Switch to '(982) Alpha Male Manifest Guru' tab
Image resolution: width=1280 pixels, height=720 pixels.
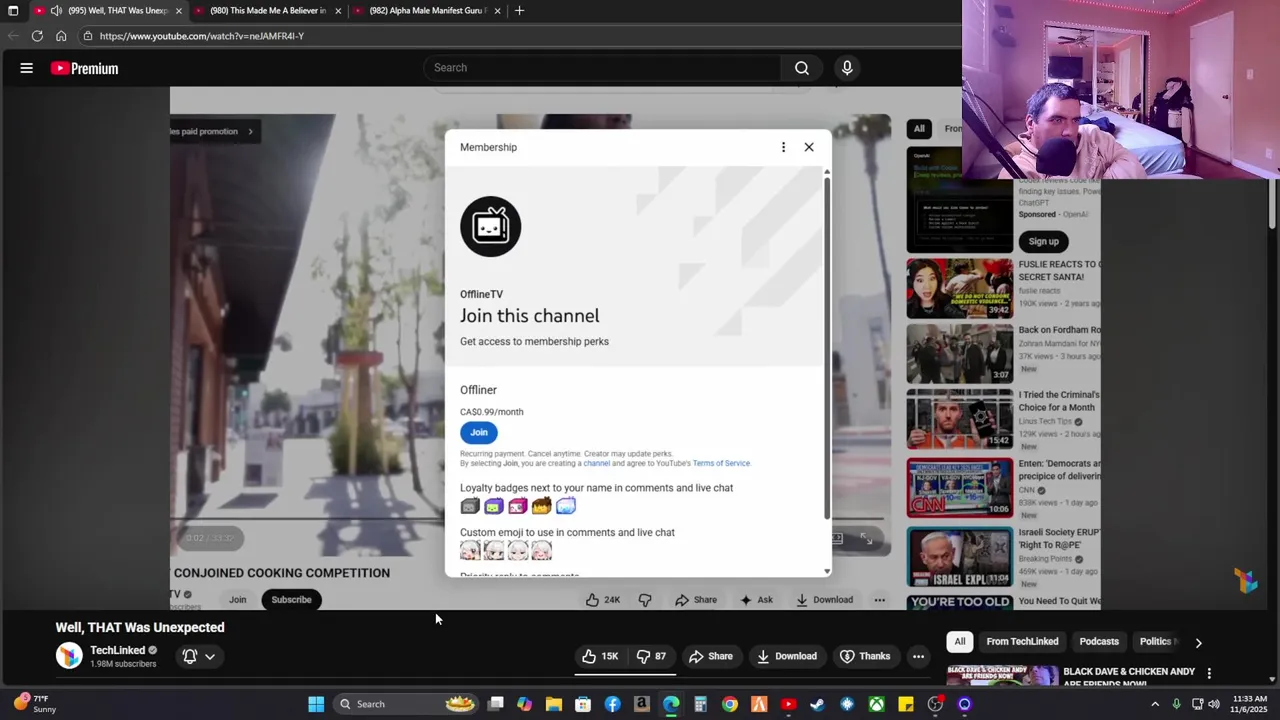[x=428, y=11]
